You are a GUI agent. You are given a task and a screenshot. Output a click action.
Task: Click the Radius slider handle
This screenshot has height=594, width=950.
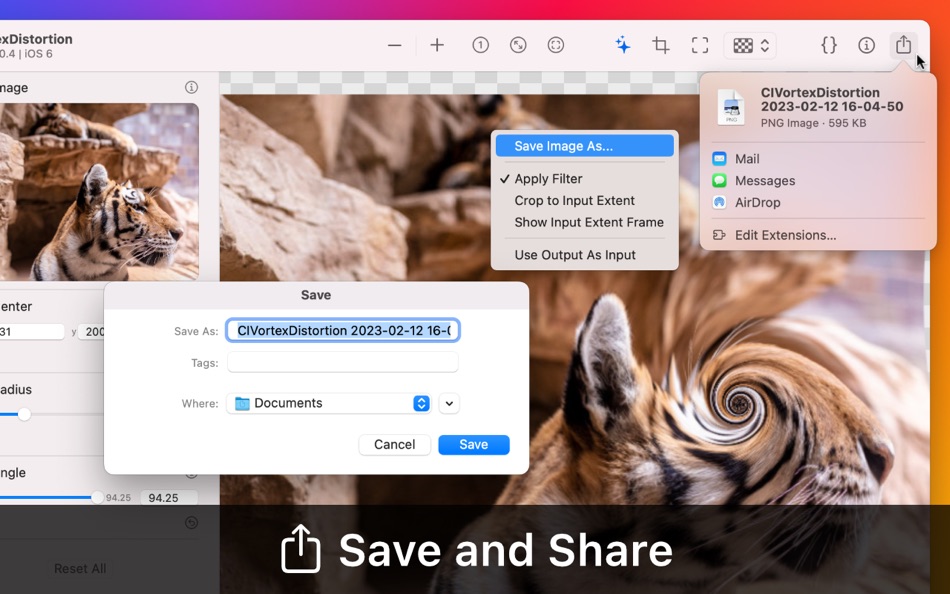tap(24, 415)
